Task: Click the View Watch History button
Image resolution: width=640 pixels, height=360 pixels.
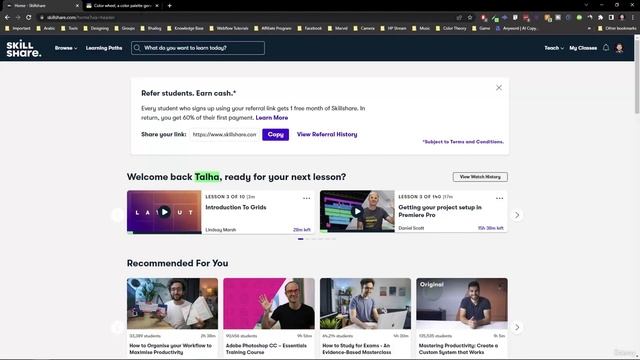Action: (x=480, y=177)
